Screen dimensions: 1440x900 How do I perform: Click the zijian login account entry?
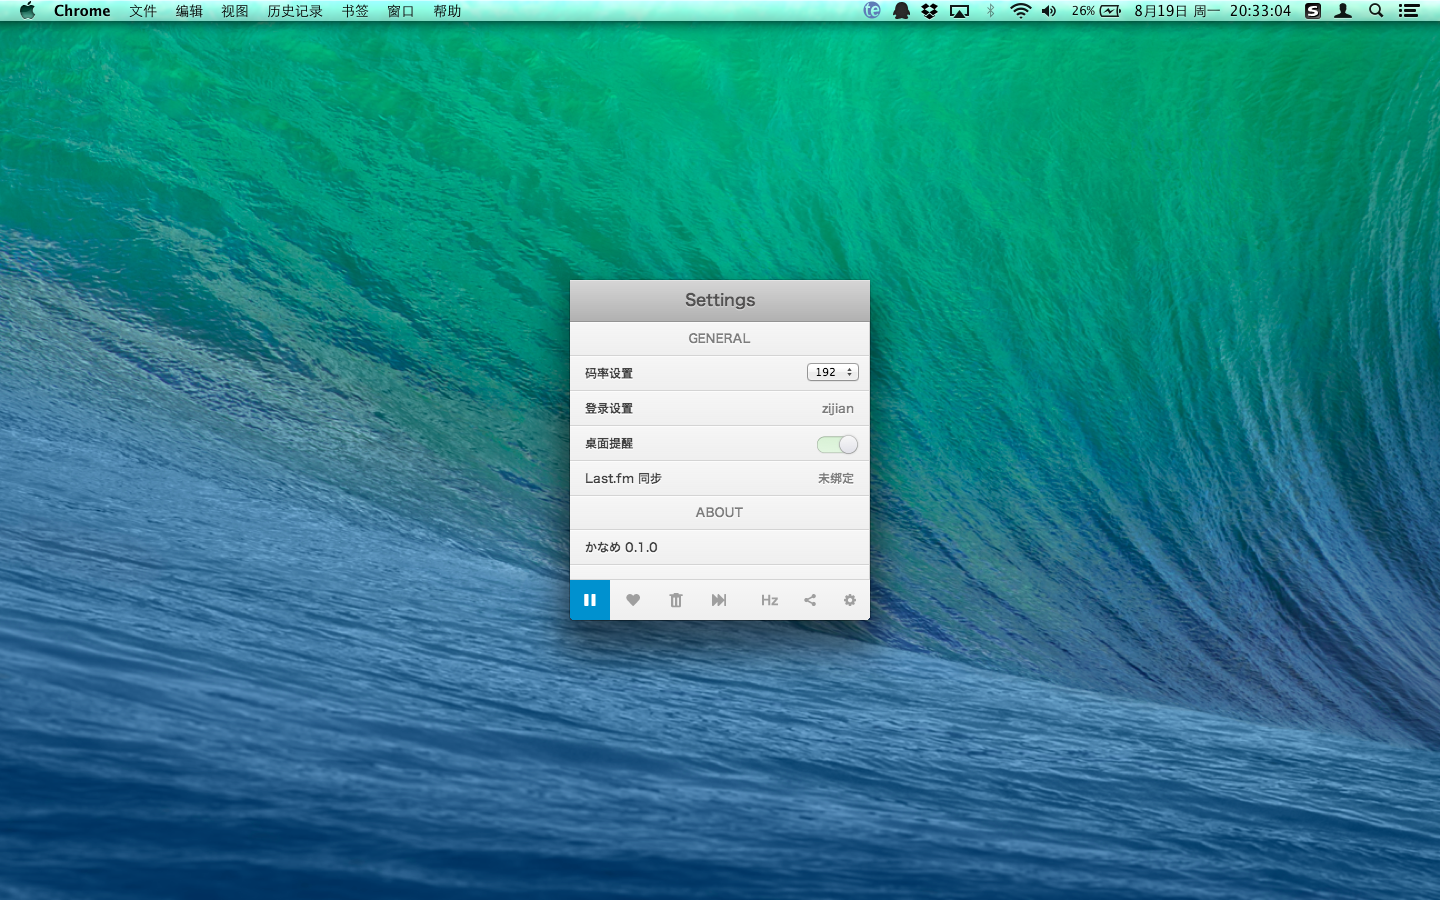[838, 408]
